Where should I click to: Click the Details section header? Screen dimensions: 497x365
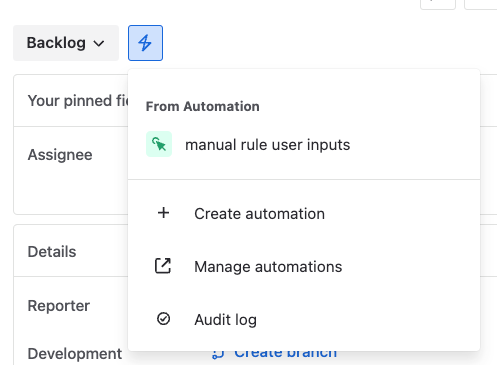[x=52, y=252]
